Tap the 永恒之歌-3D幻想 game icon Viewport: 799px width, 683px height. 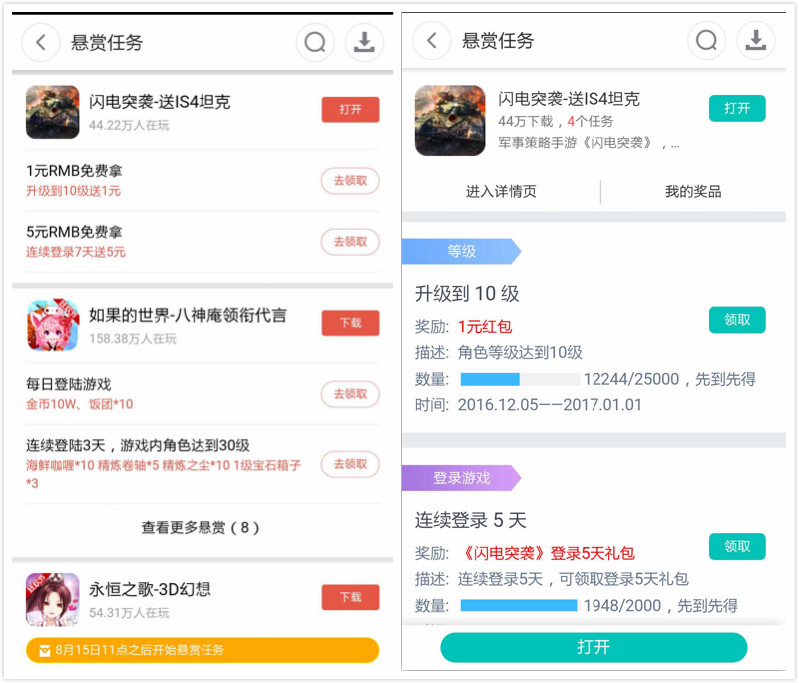click(x=52, y=598)
